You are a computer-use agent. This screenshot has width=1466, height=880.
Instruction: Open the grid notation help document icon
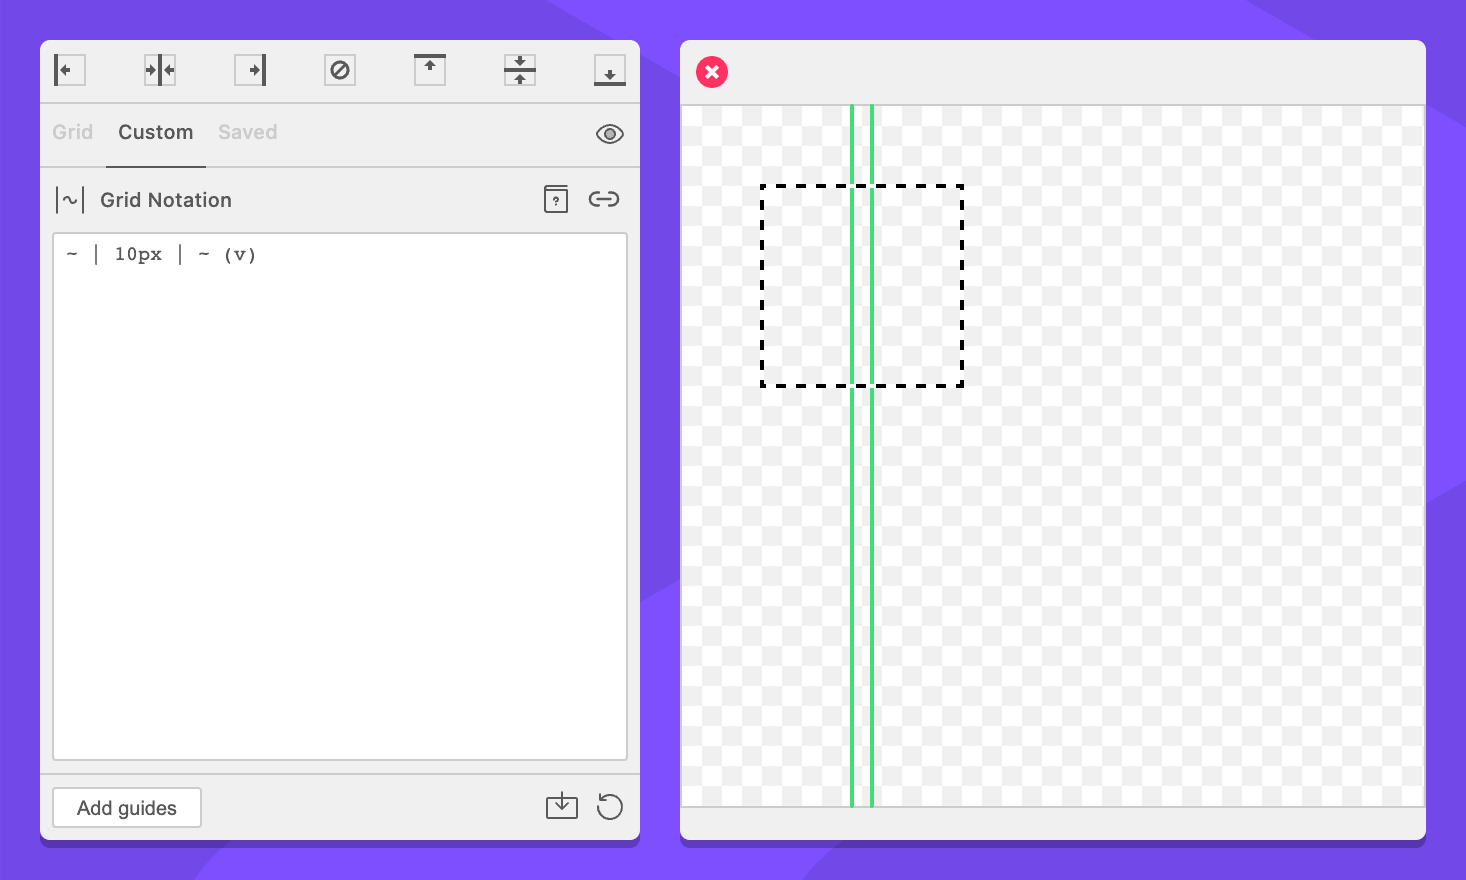click(556, 199)
